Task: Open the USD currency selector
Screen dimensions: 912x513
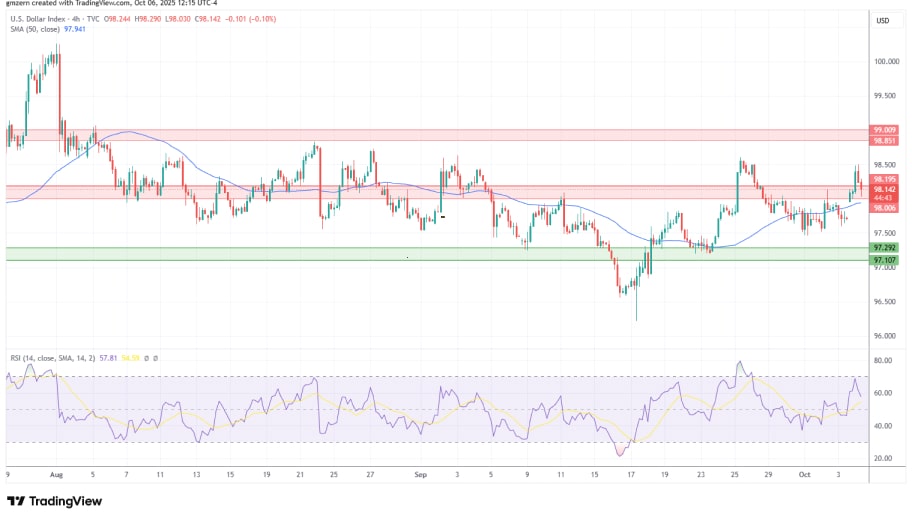Action: click(883, 20)
